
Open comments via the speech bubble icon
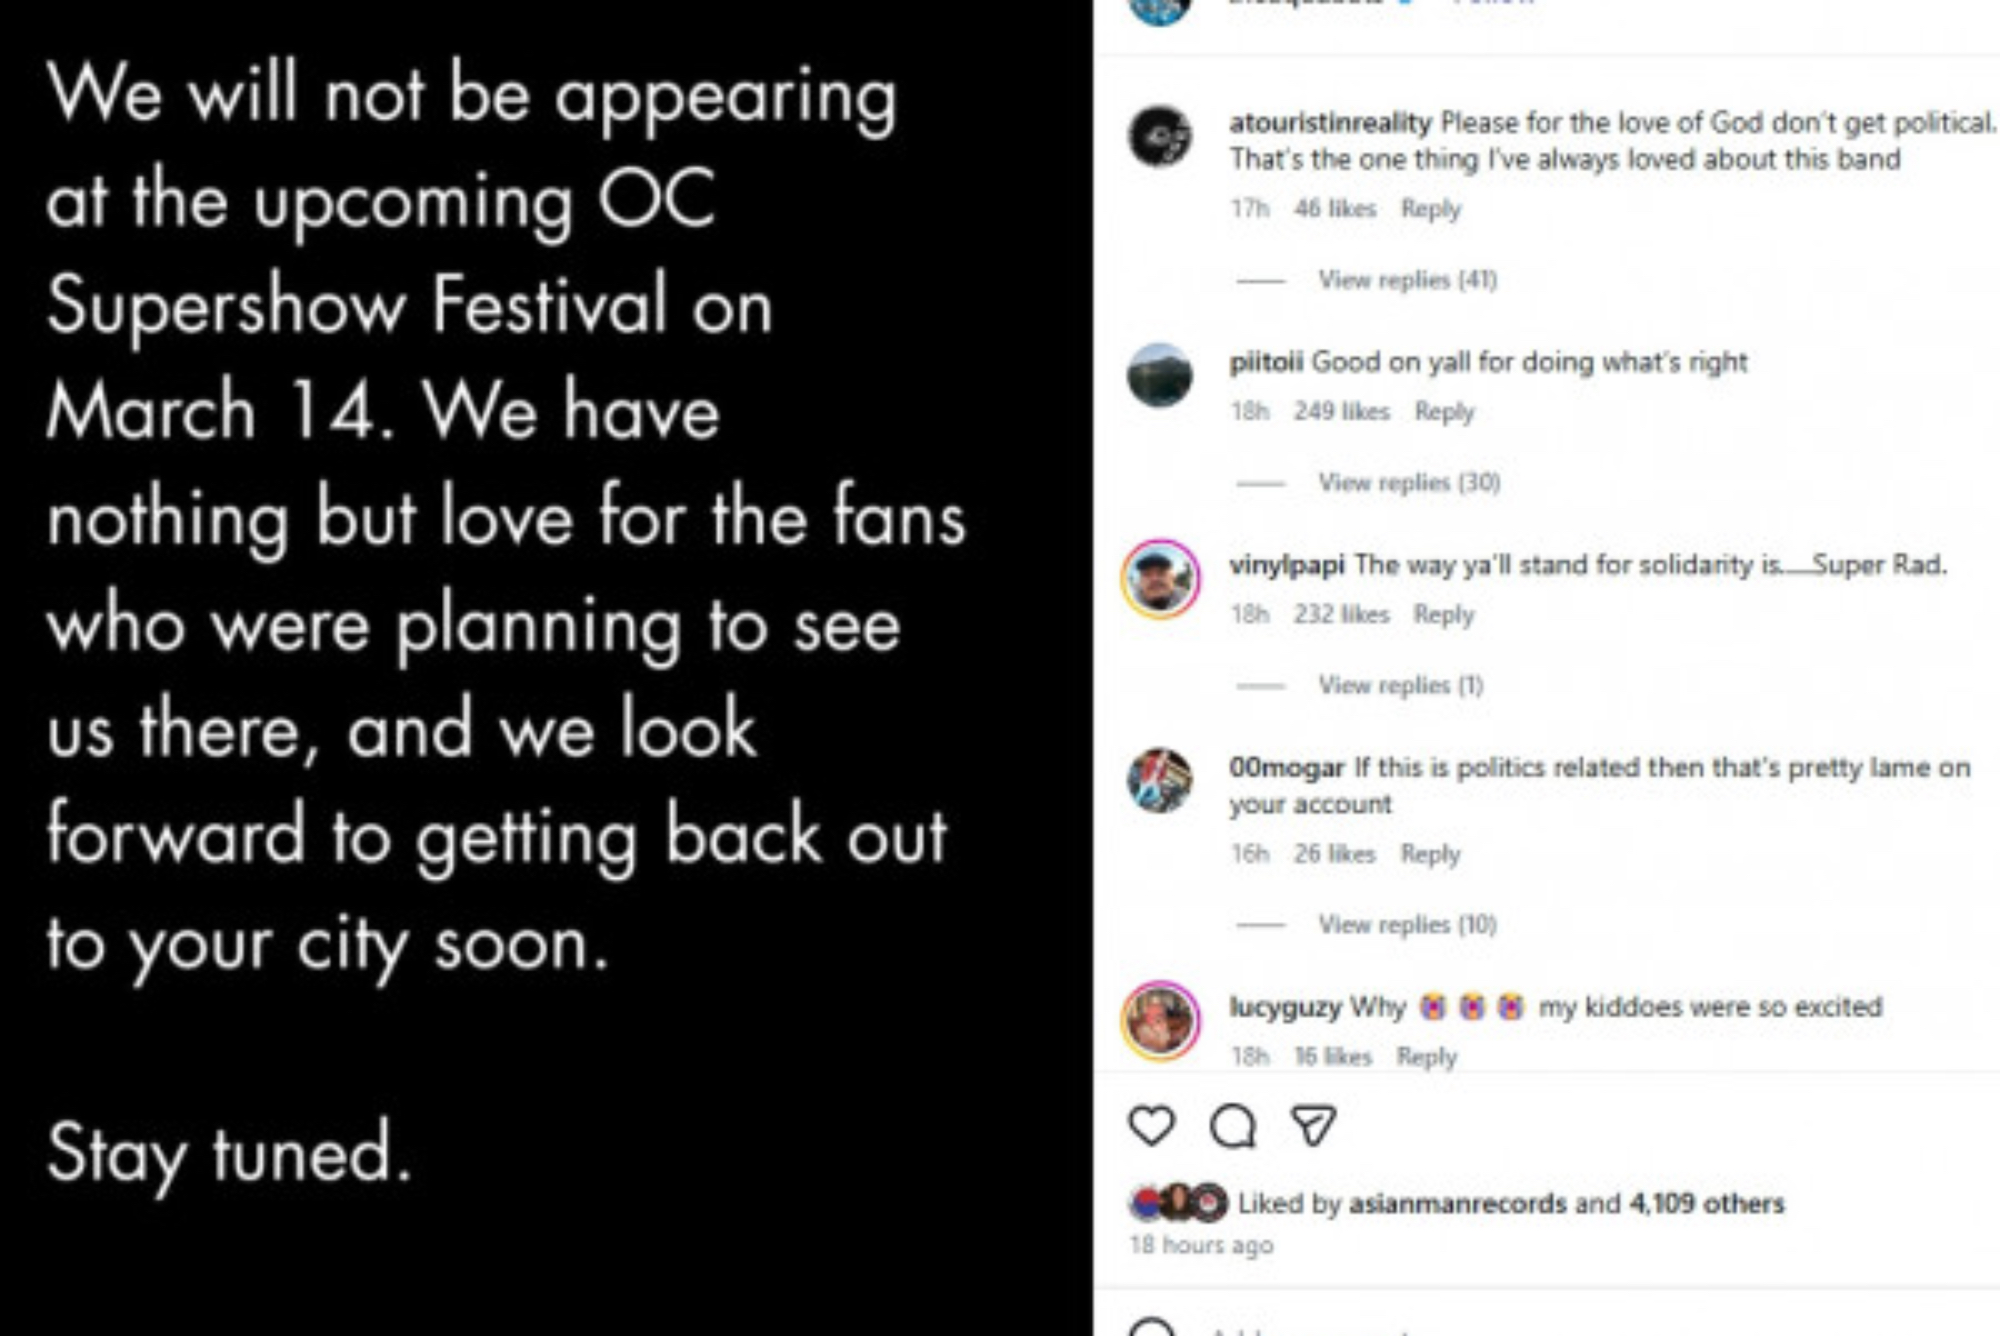pos(1232,1126)
